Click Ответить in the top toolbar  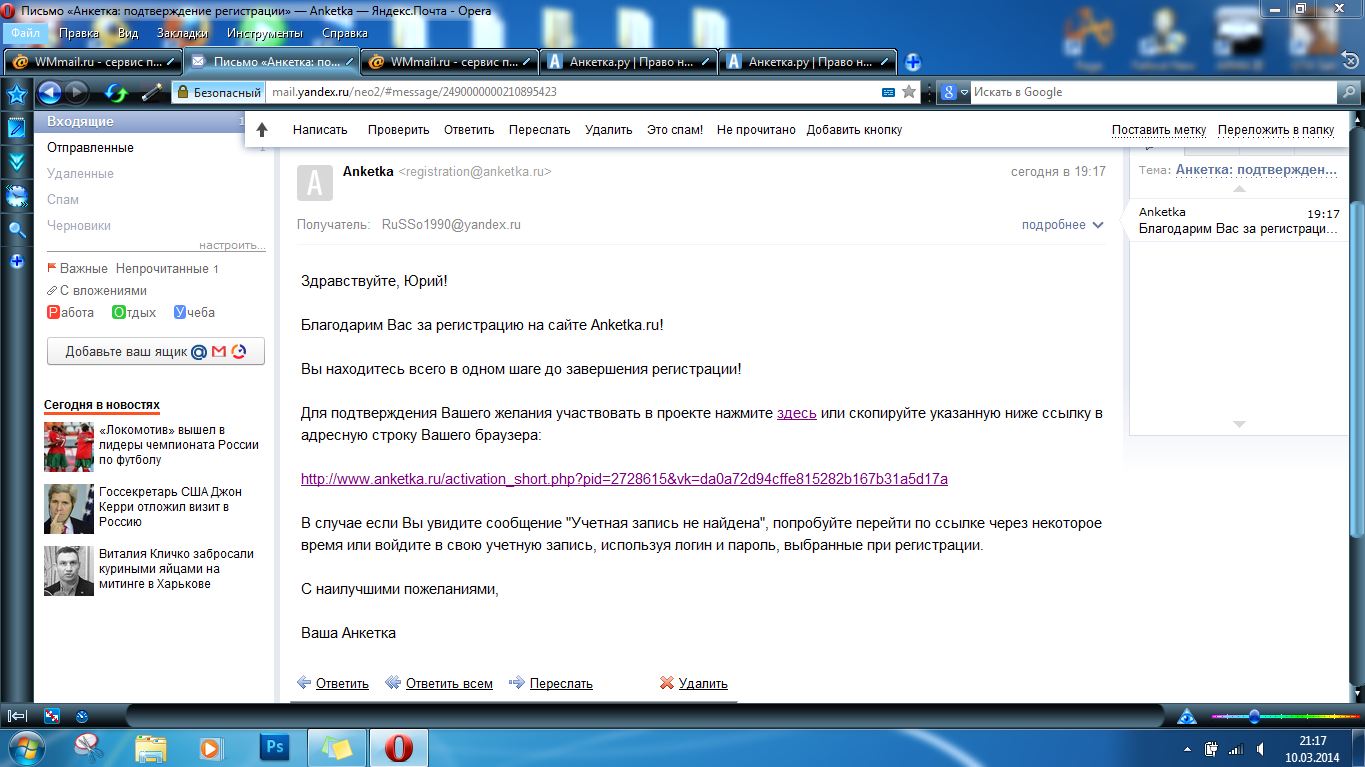469,130
